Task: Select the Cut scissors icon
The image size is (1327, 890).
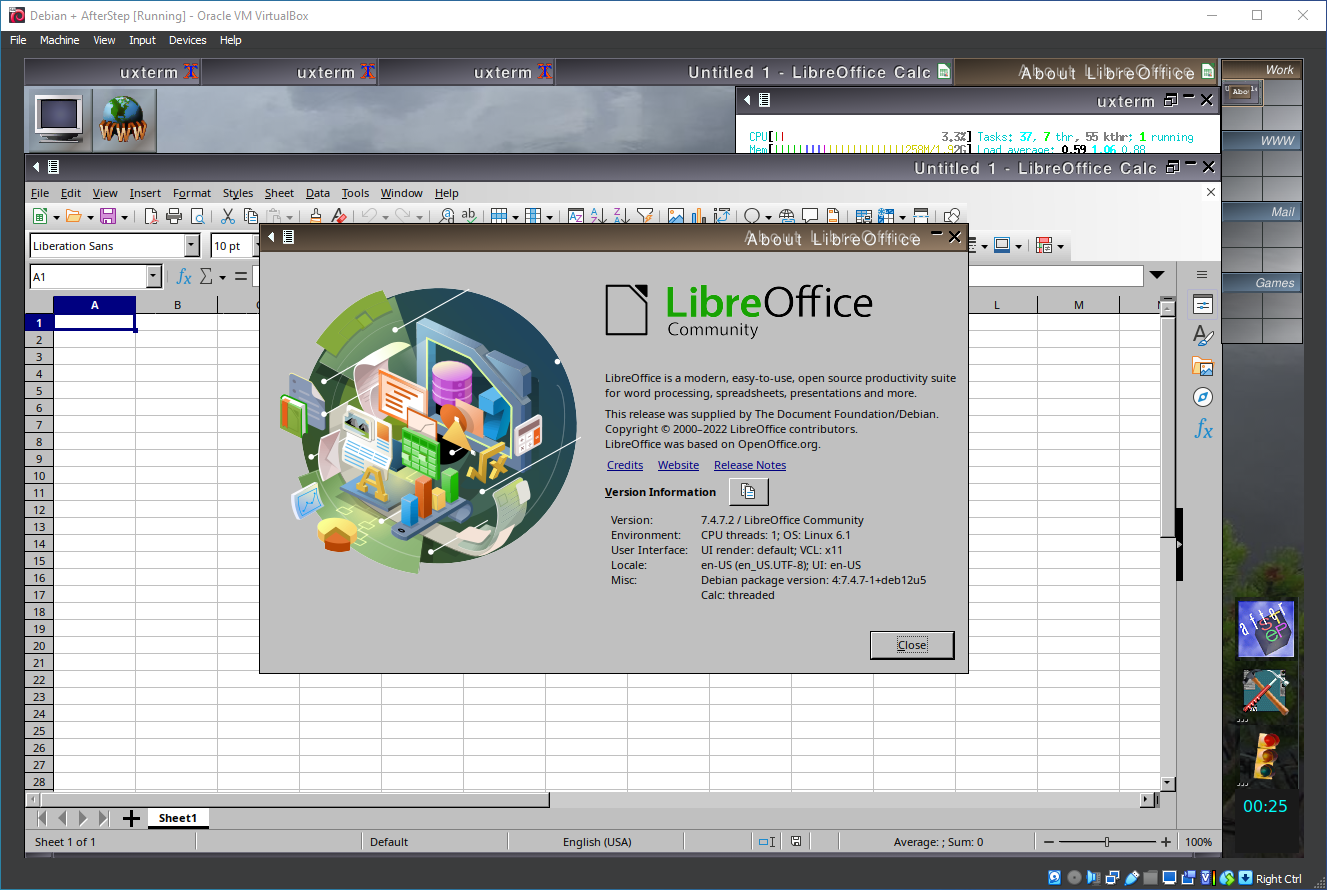Action: [x=228, y=216]
